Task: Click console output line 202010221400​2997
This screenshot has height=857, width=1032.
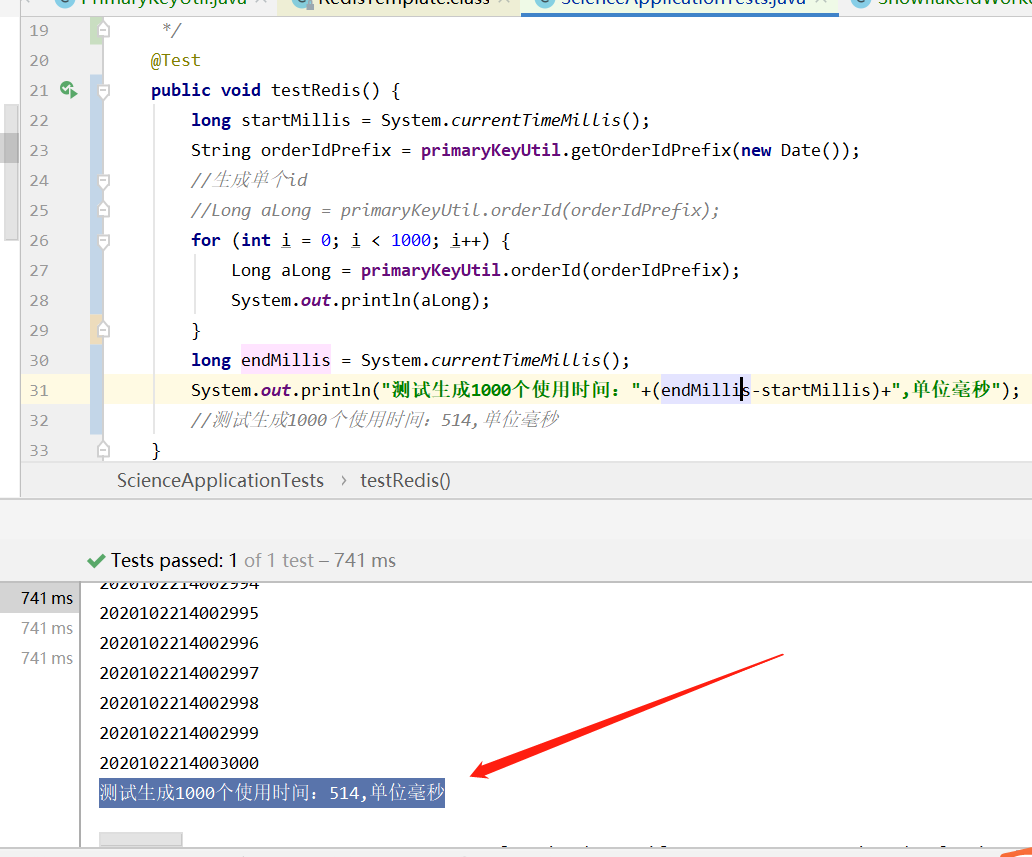Action: point(179,673)
